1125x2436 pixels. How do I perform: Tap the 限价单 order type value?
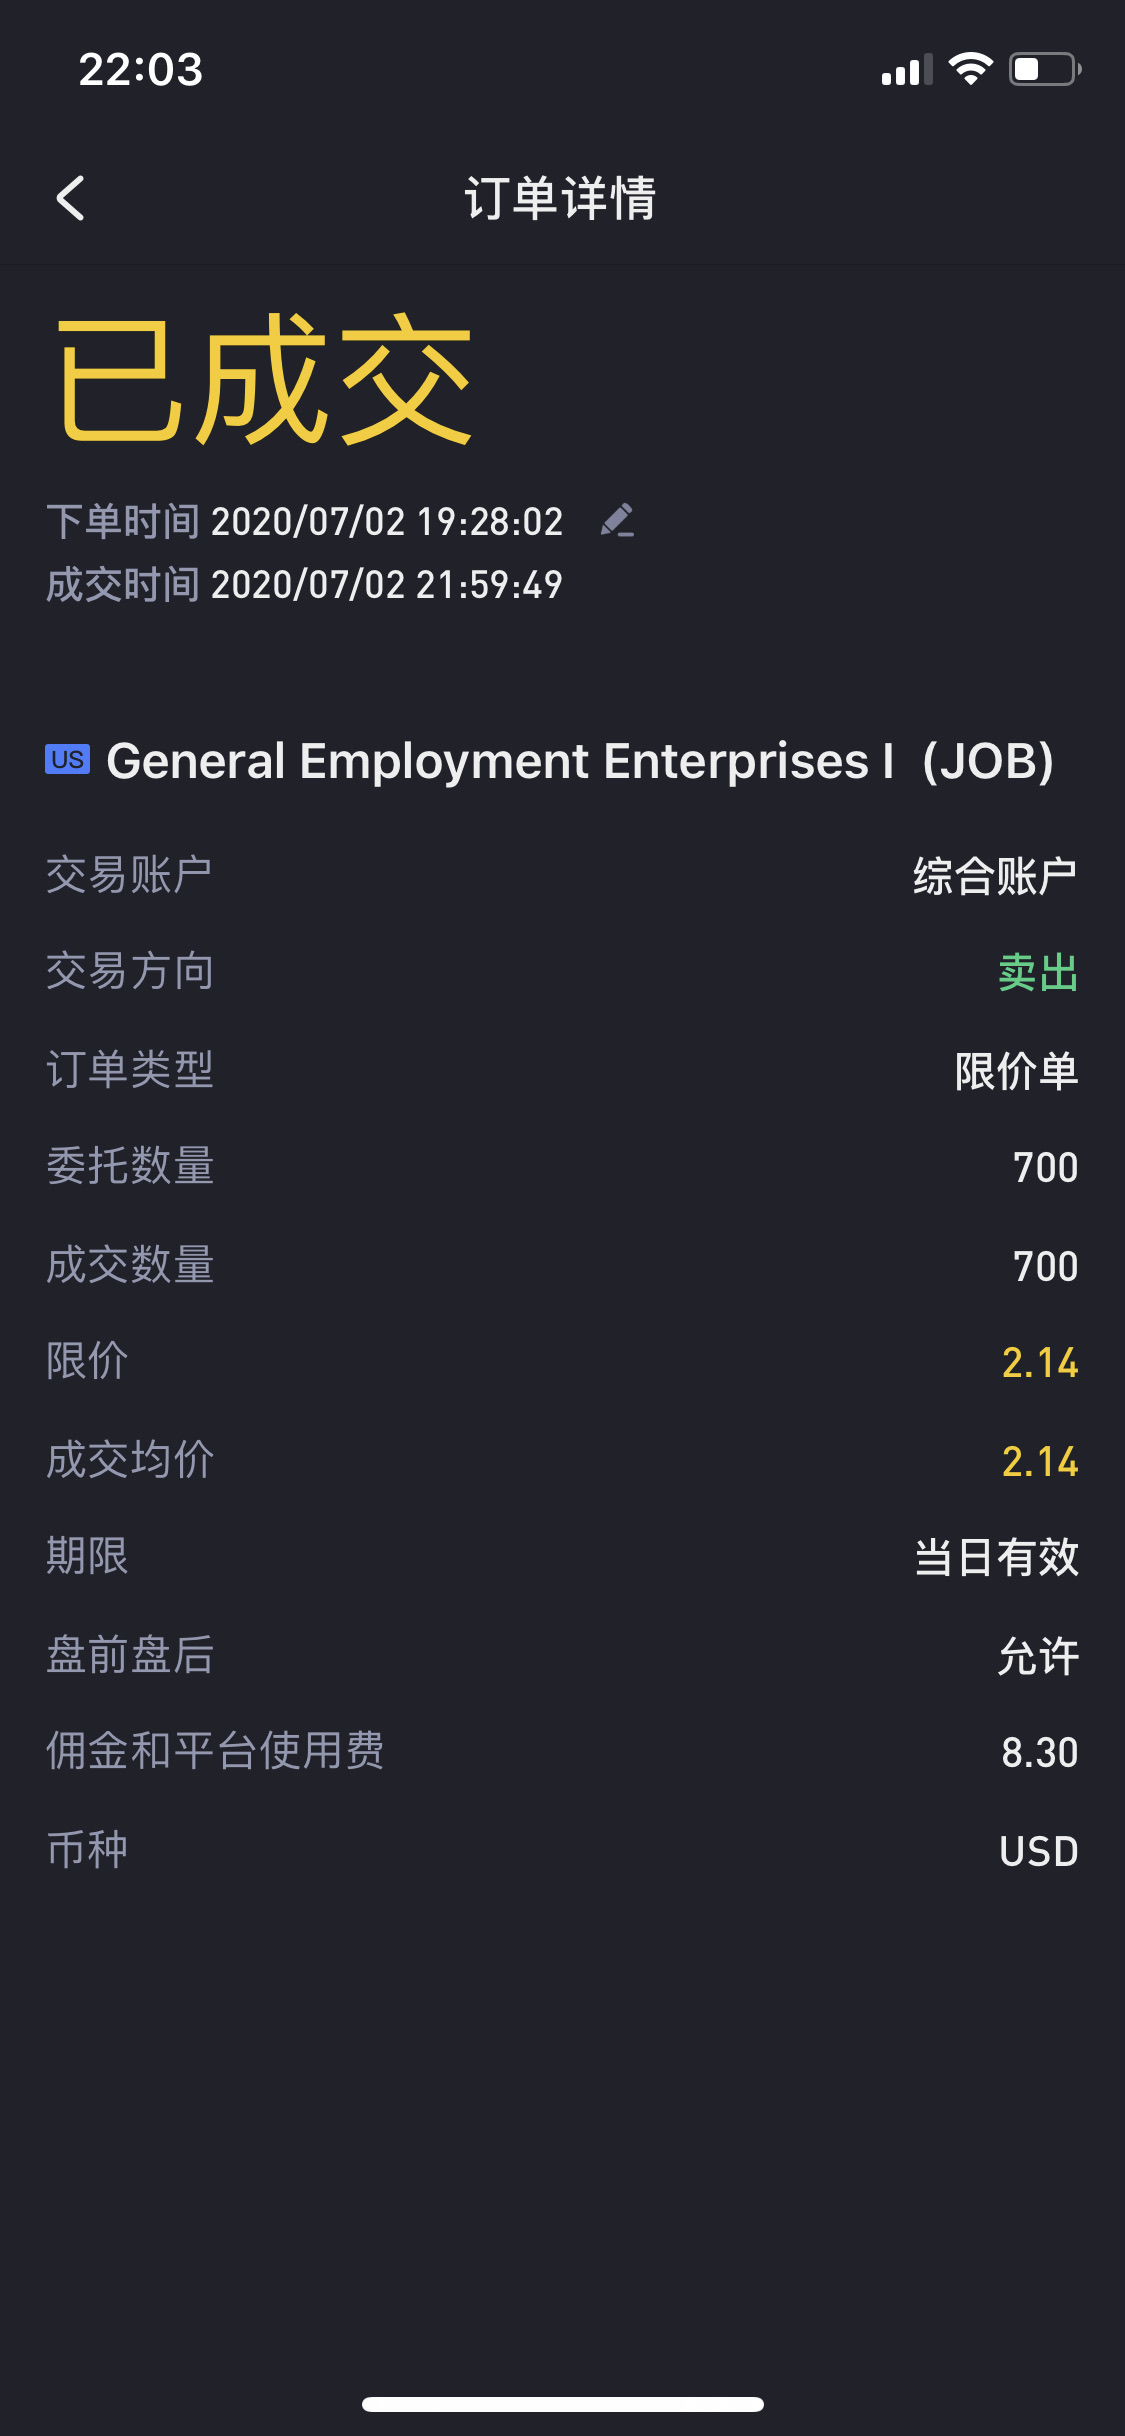click(x=1016, y=1071)
